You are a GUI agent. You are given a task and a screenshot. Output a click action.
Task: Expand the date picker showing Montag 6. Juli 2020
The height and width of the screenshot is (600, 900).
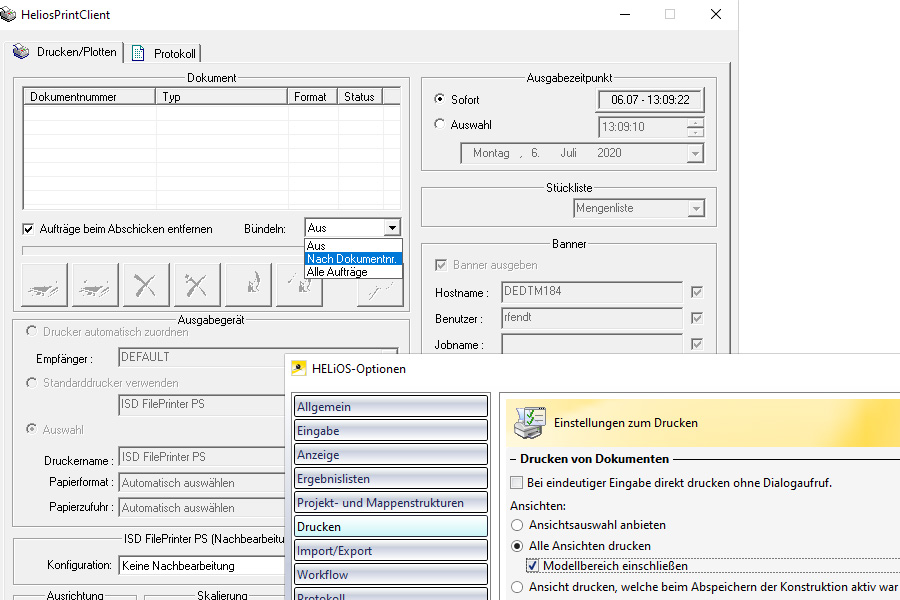(x=695, y=154)
